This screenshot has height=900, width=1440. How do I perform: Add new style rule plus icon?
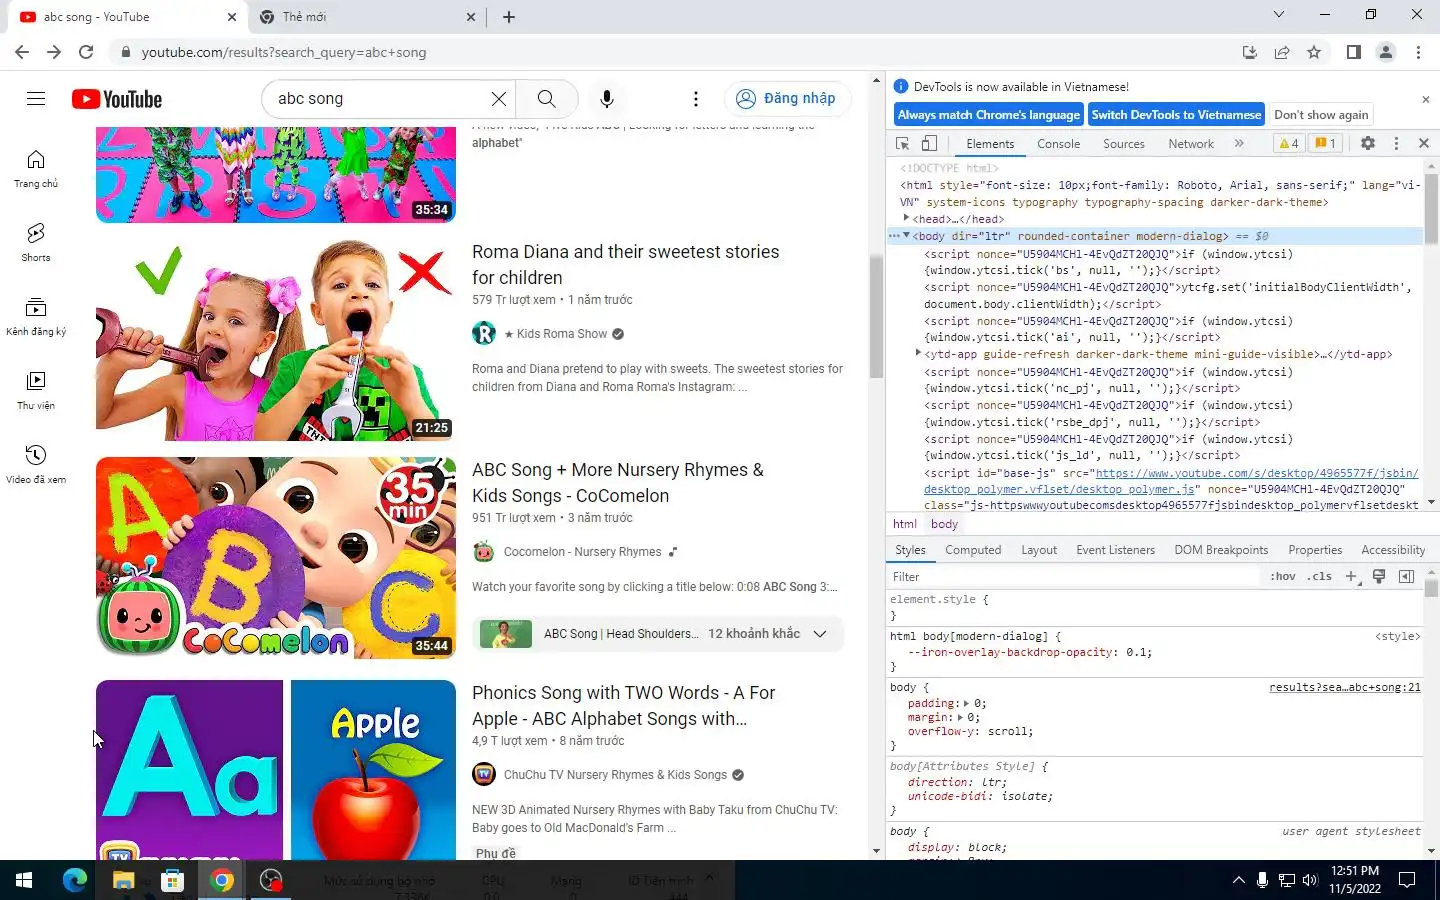click(x=1352, y=576)
